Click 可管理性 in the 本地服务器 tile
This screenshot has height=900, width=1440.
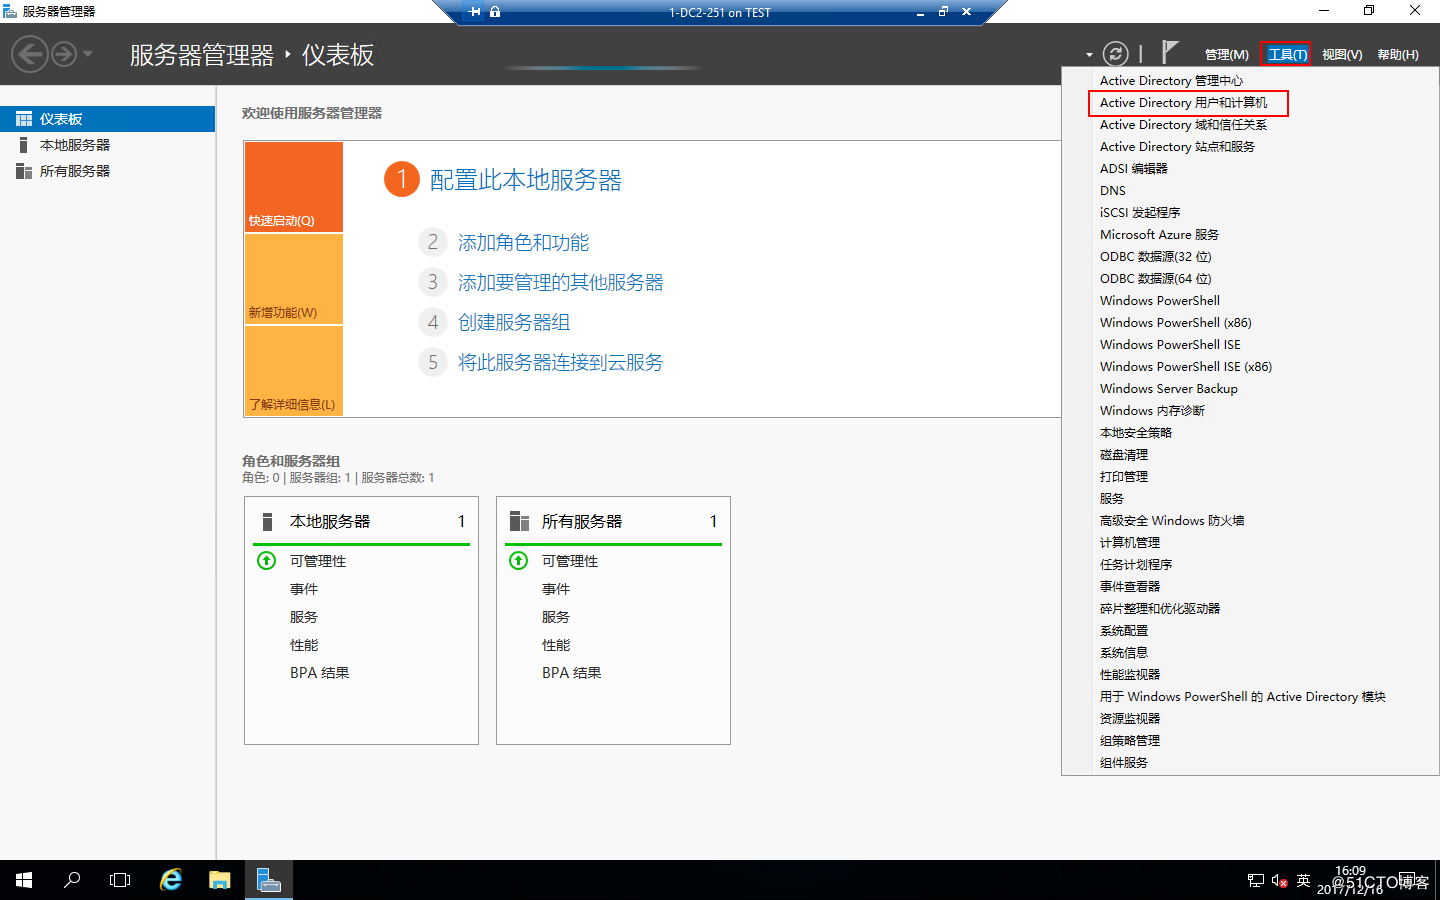click(x=318, y=561)
